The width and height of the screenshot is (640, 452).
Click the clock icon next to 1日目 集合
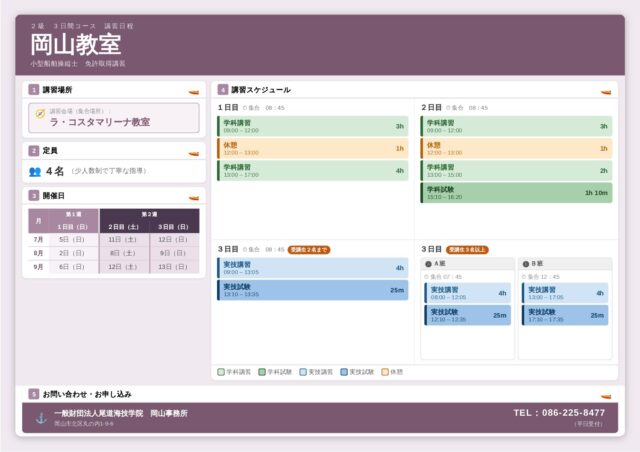245,108
